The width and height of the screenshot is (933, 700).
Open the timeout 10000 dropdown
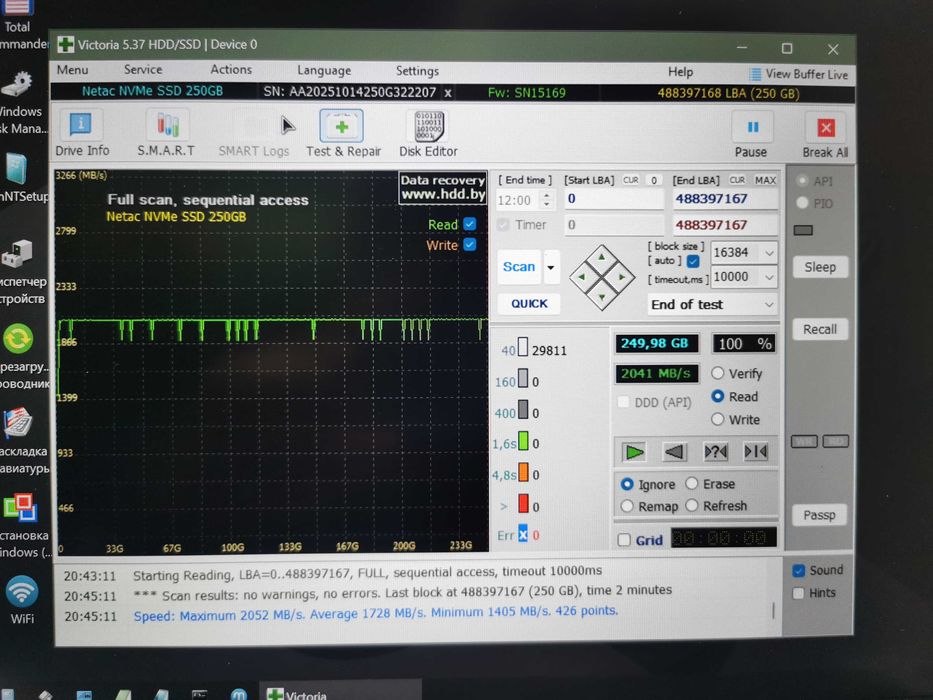[768, 278]
